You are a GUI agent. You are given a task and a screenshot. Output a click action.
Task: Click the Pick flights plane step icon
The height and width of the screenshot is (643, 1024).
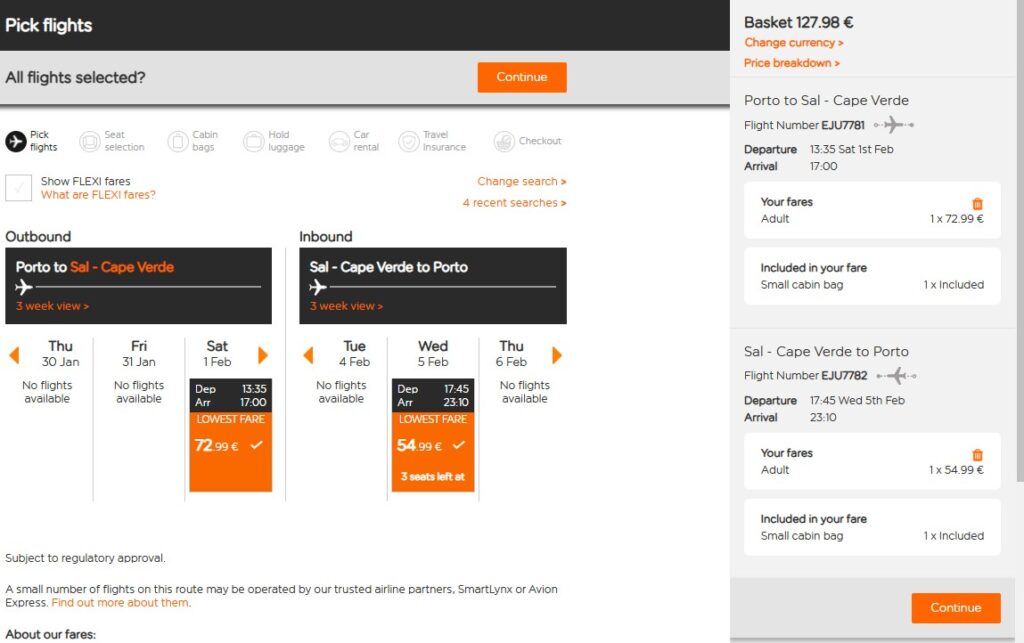tap(16, 141)
